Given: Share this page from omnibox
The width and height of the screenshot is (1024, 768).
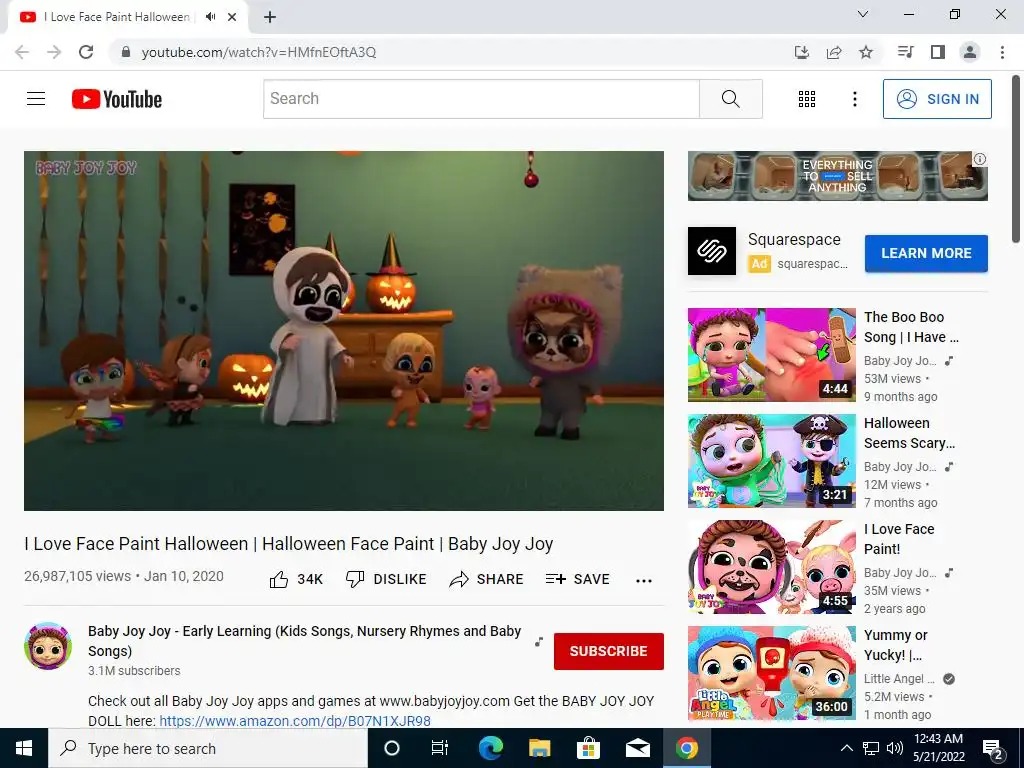Looking at the screenshot, I should (834, 52).
